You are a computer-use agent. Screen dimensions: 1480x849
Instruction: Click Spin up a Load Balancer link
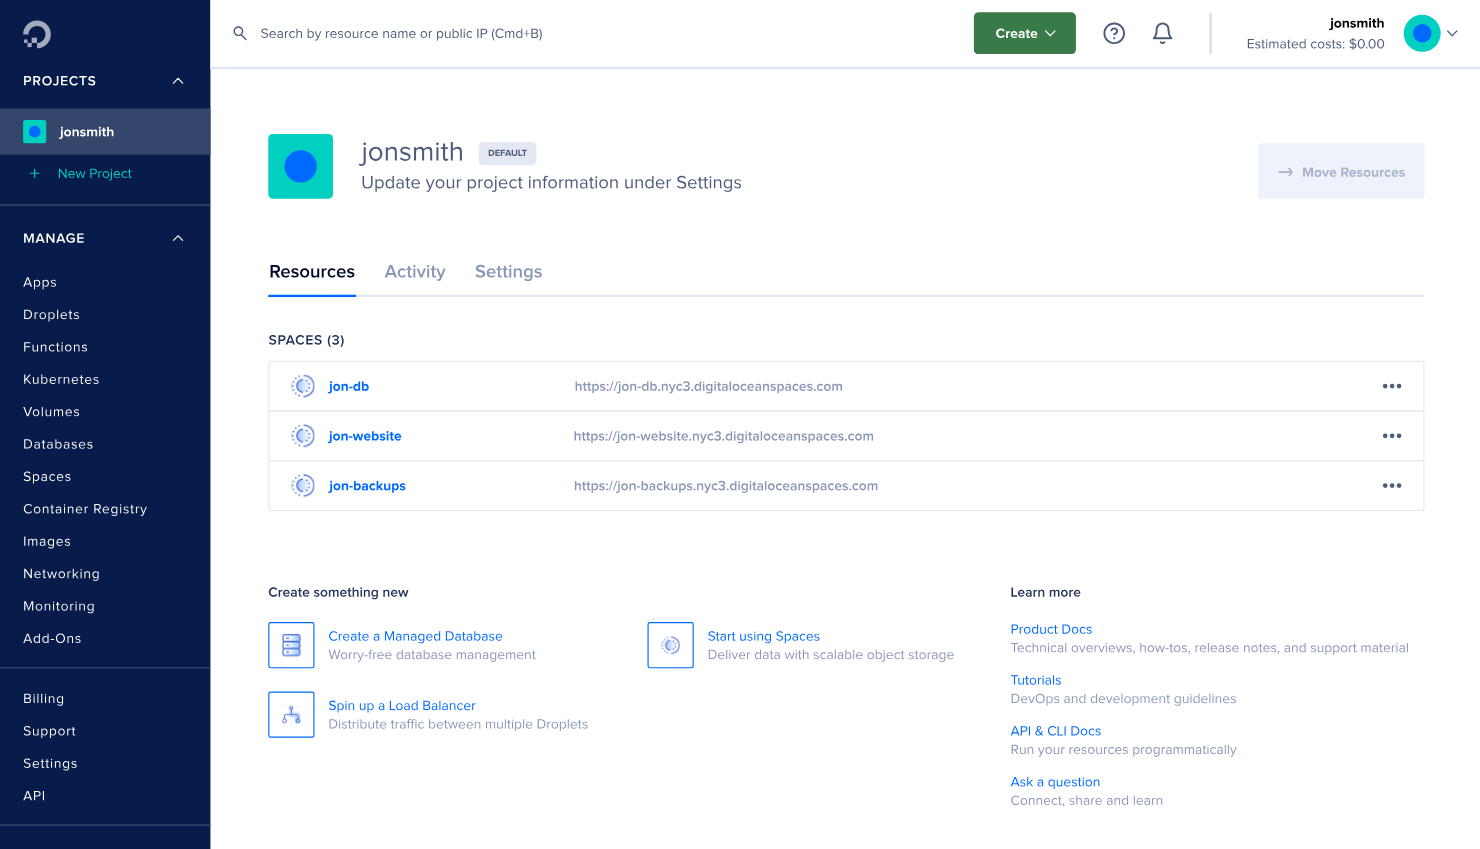[402, 706]
